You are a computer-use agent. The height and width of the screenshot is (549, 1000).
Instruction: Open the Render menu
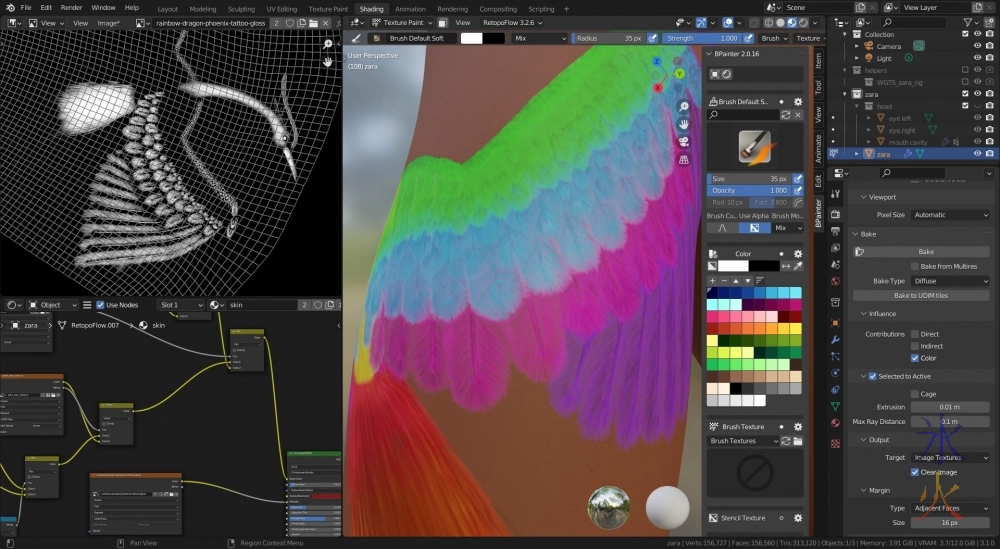pos(71,8)
